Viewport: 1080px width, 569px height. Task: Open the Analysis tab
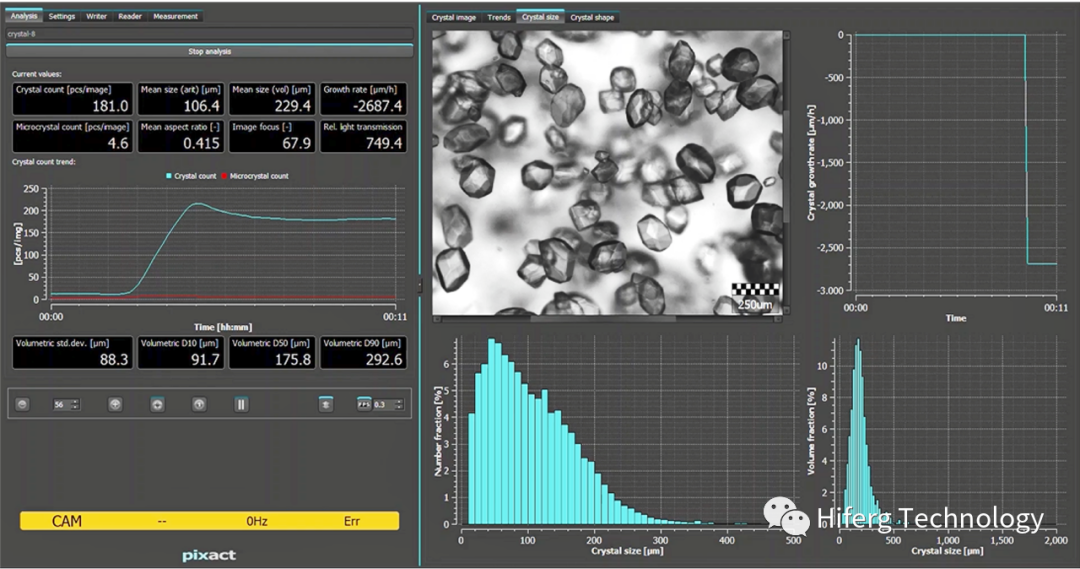[24, 16]
